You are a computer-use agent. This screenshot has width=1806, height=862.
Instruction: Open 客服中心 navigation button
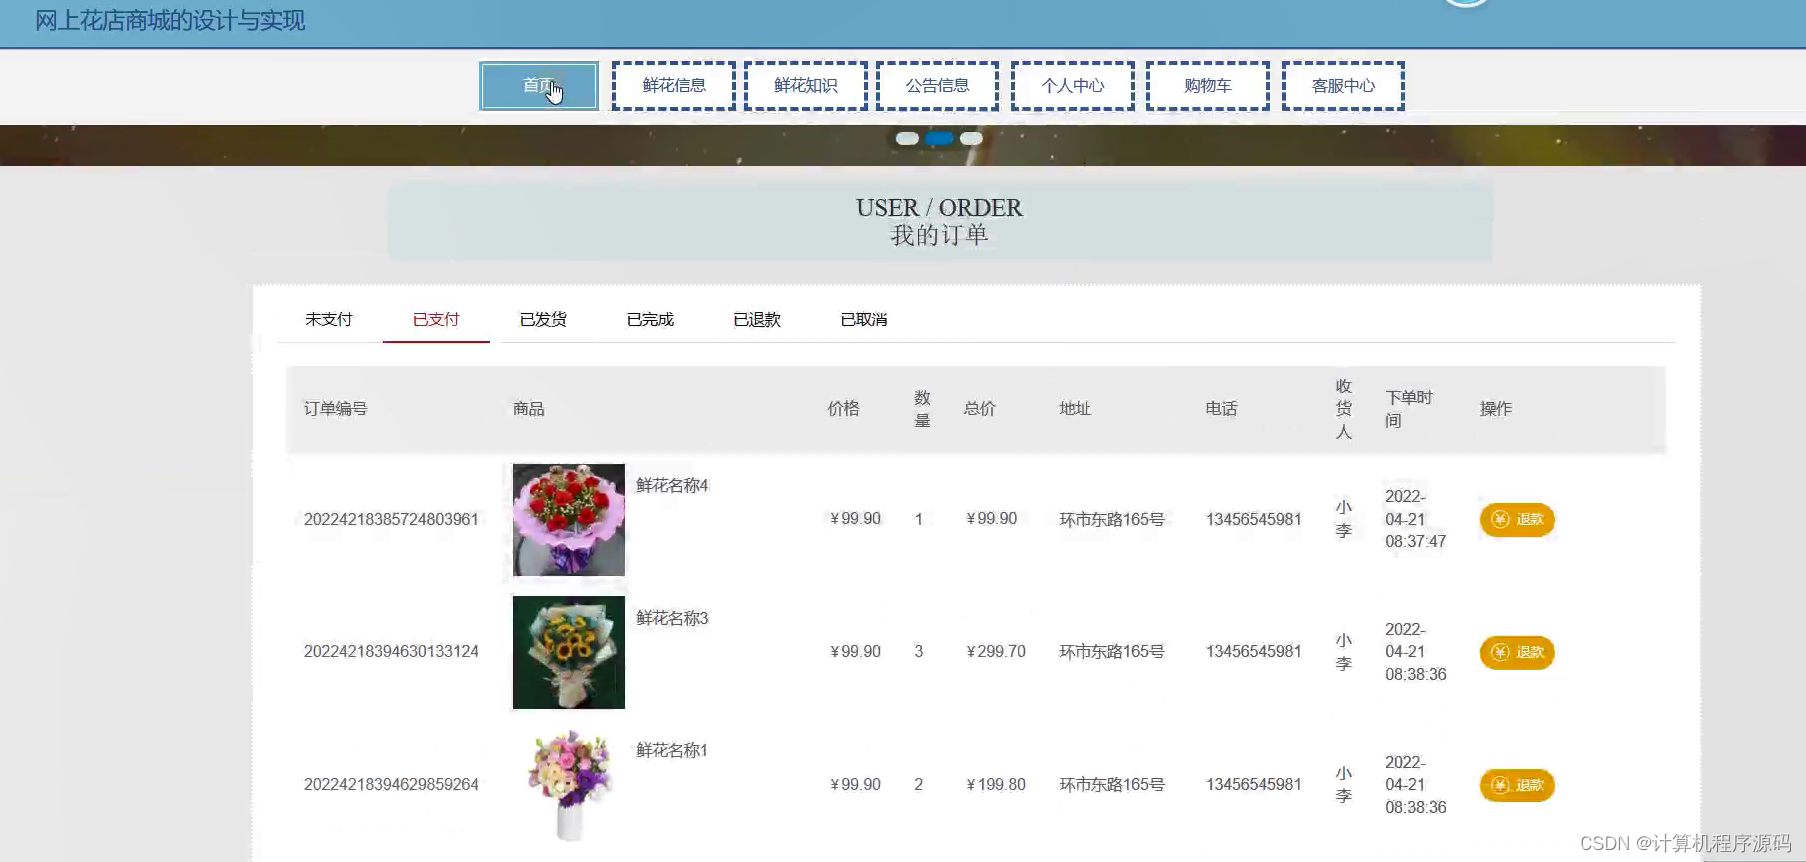(x=1343, y=86)
